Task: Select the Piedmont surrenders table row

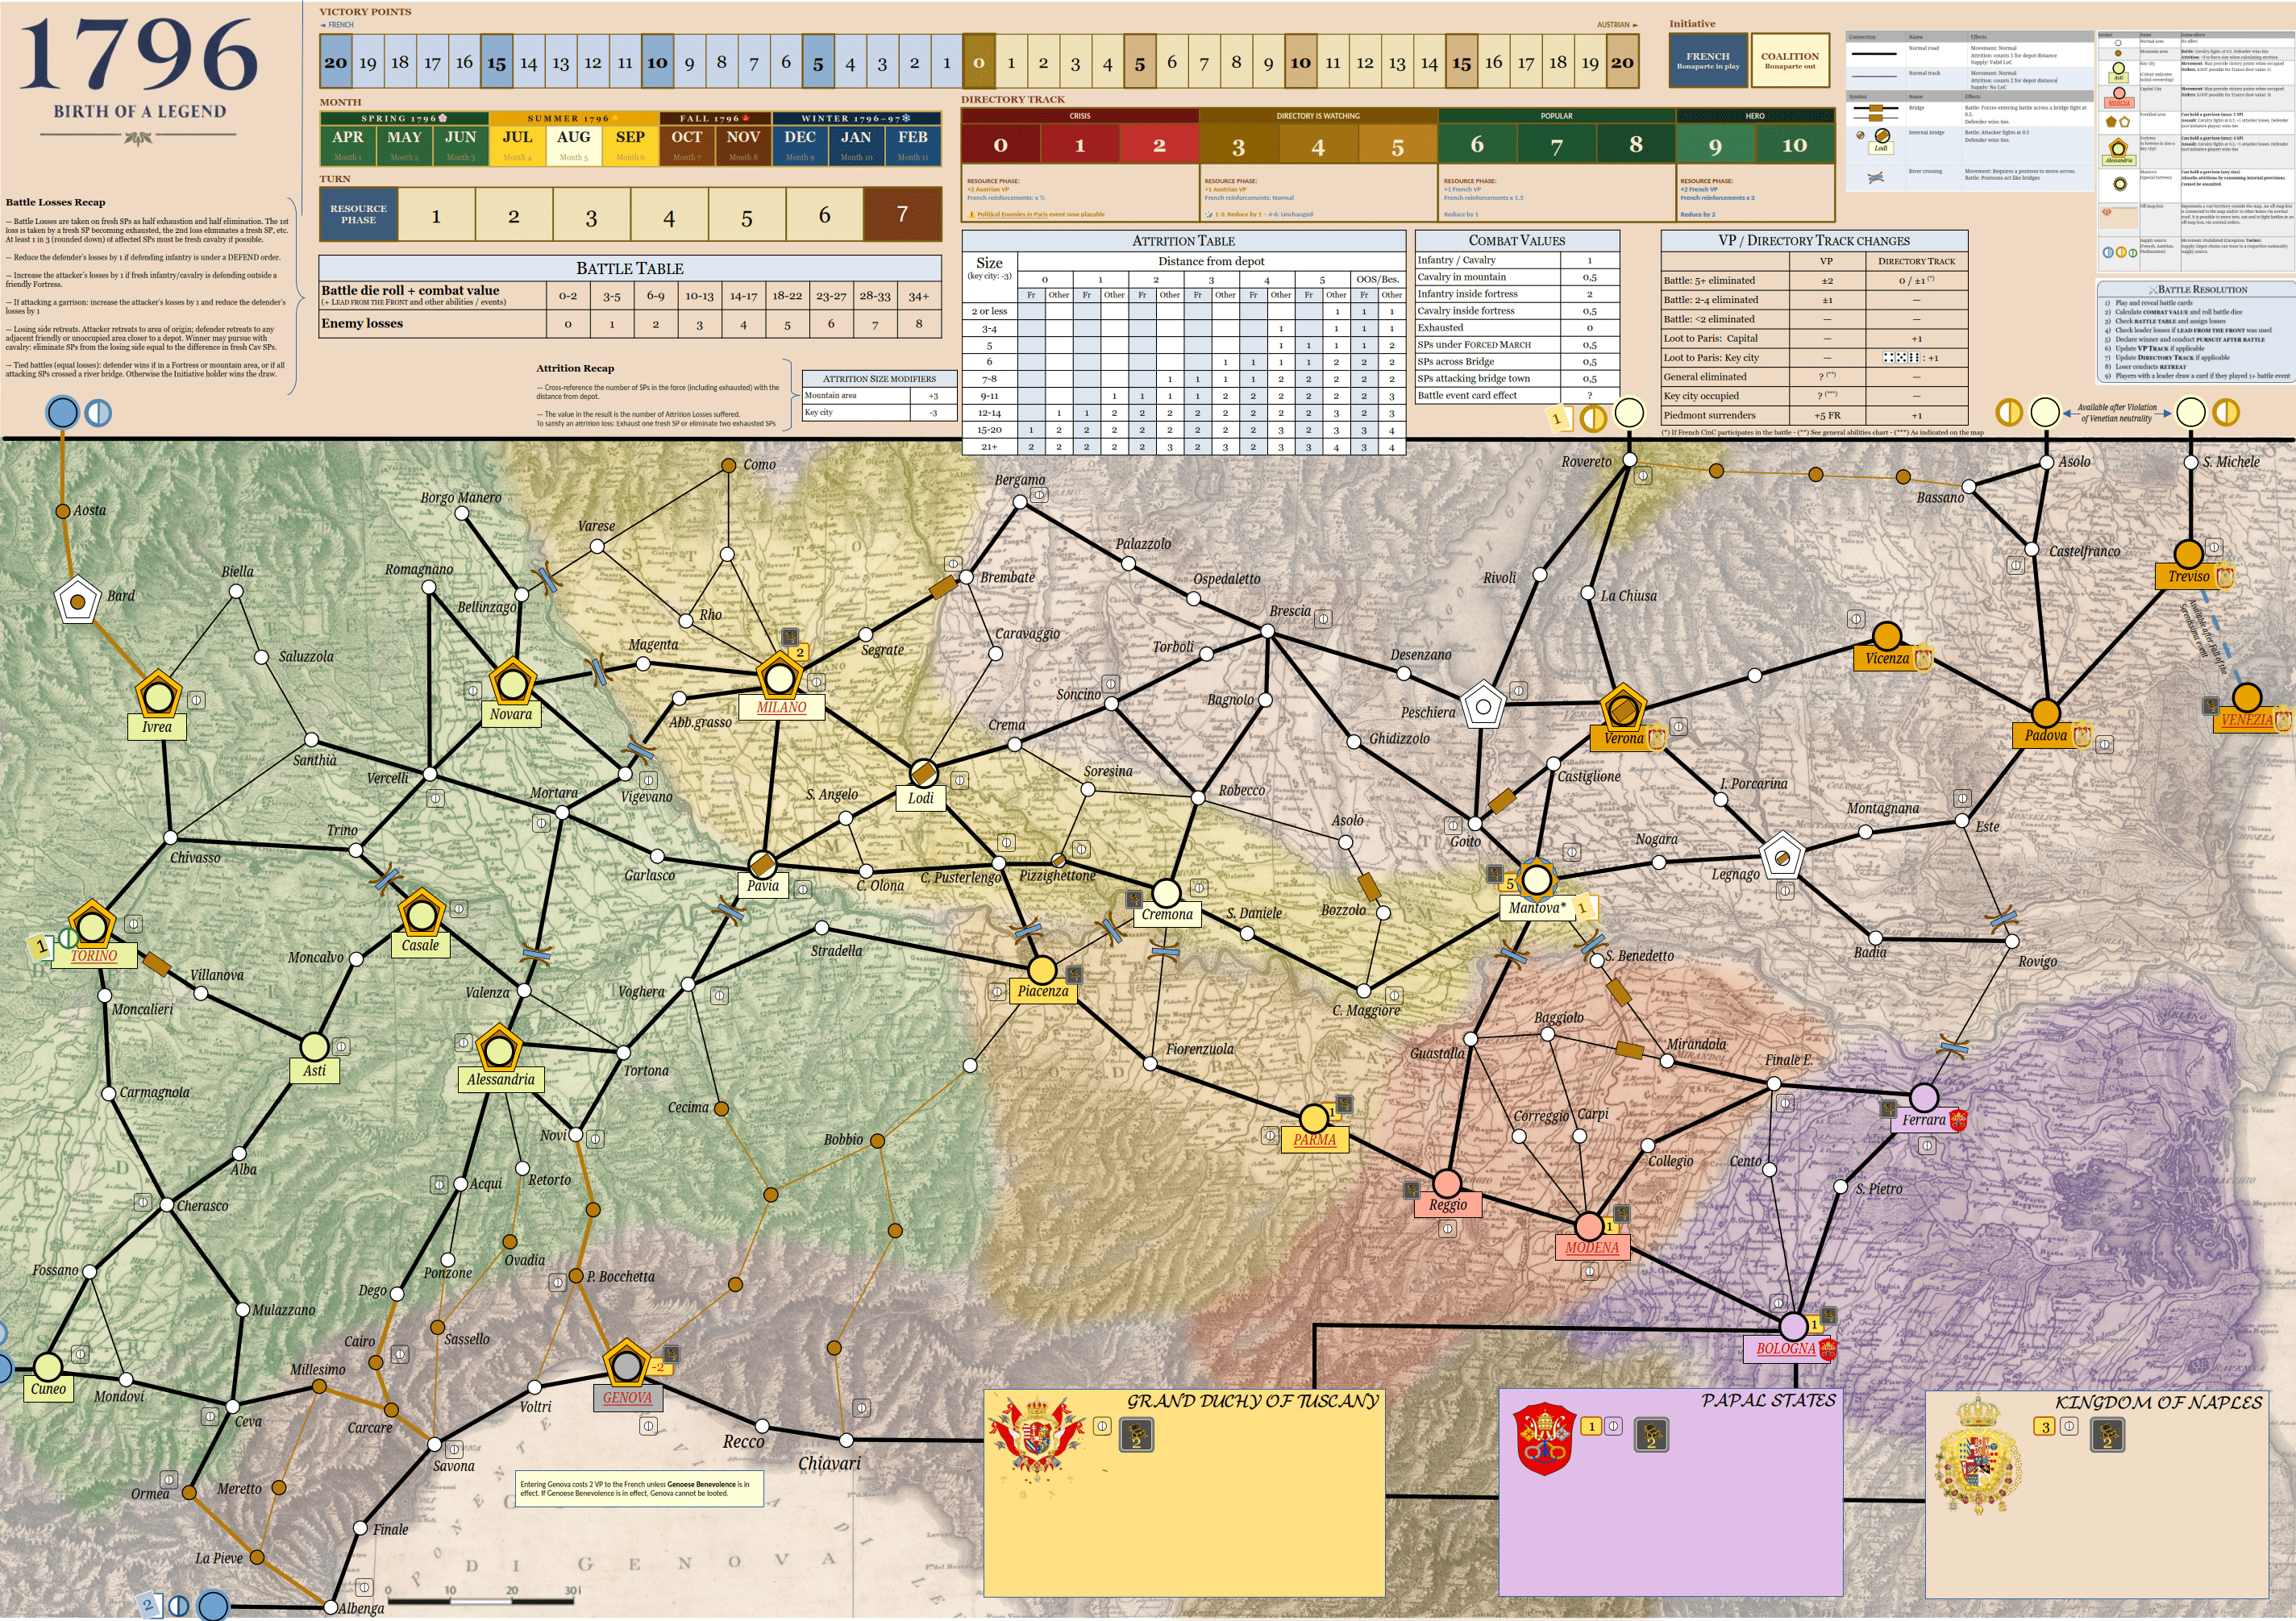Action: pos(1814,415)
